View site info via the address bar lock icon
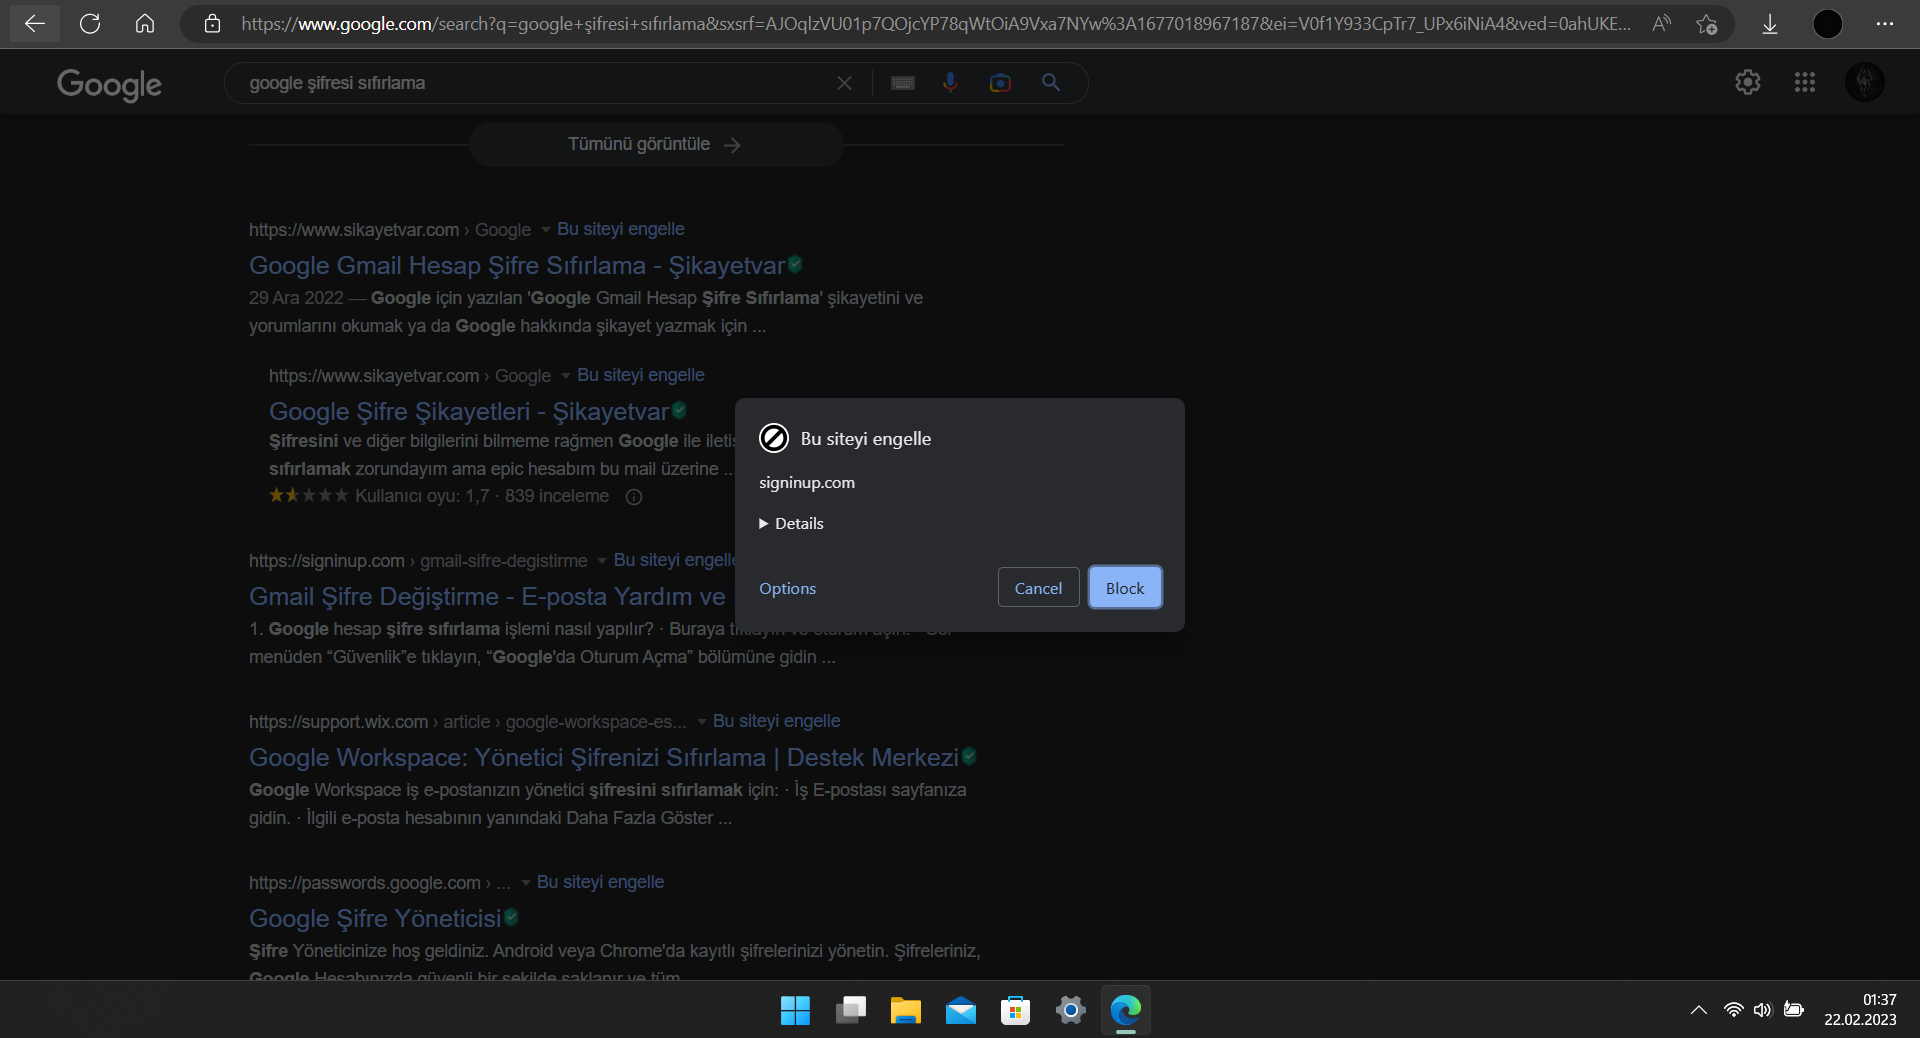1920x1038 pixels. (212, 24)
